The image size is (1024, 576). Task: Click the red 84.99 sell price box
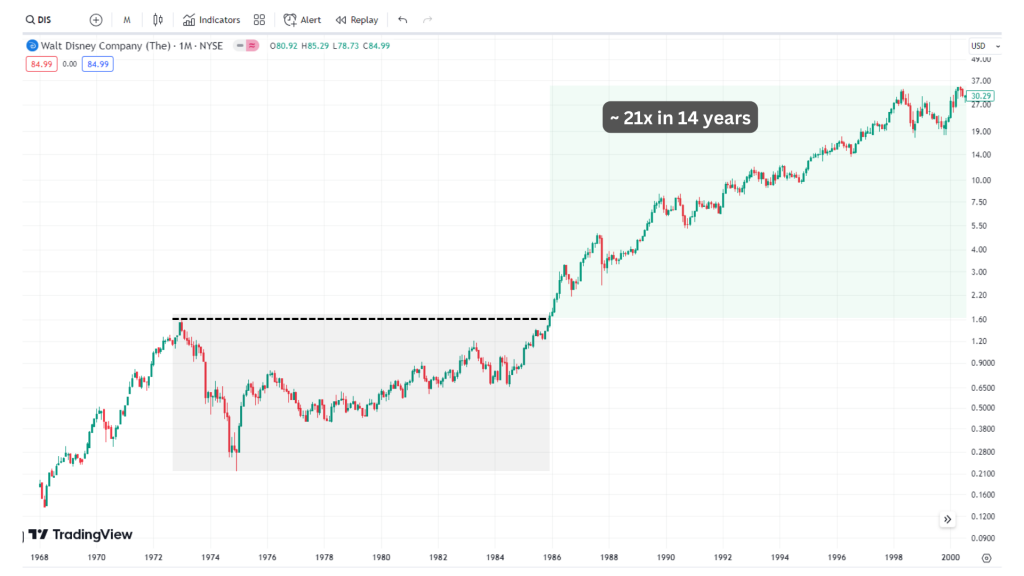click(41, 64)
